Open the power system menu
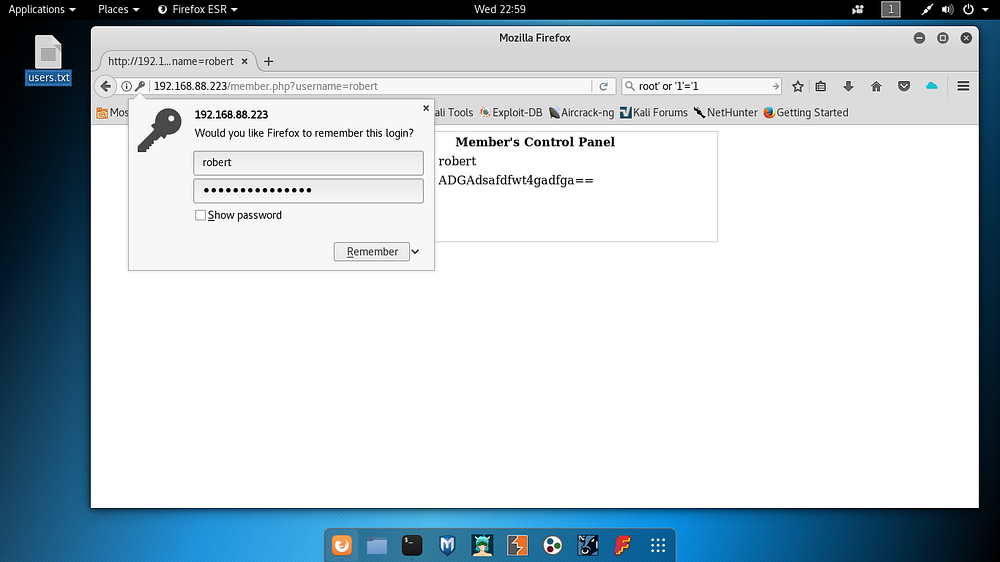 pos(968,9)
